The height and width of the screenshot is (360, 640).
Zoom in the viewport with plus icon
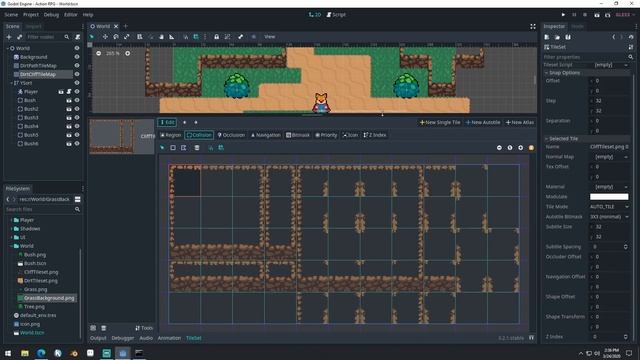pos(127,53)
